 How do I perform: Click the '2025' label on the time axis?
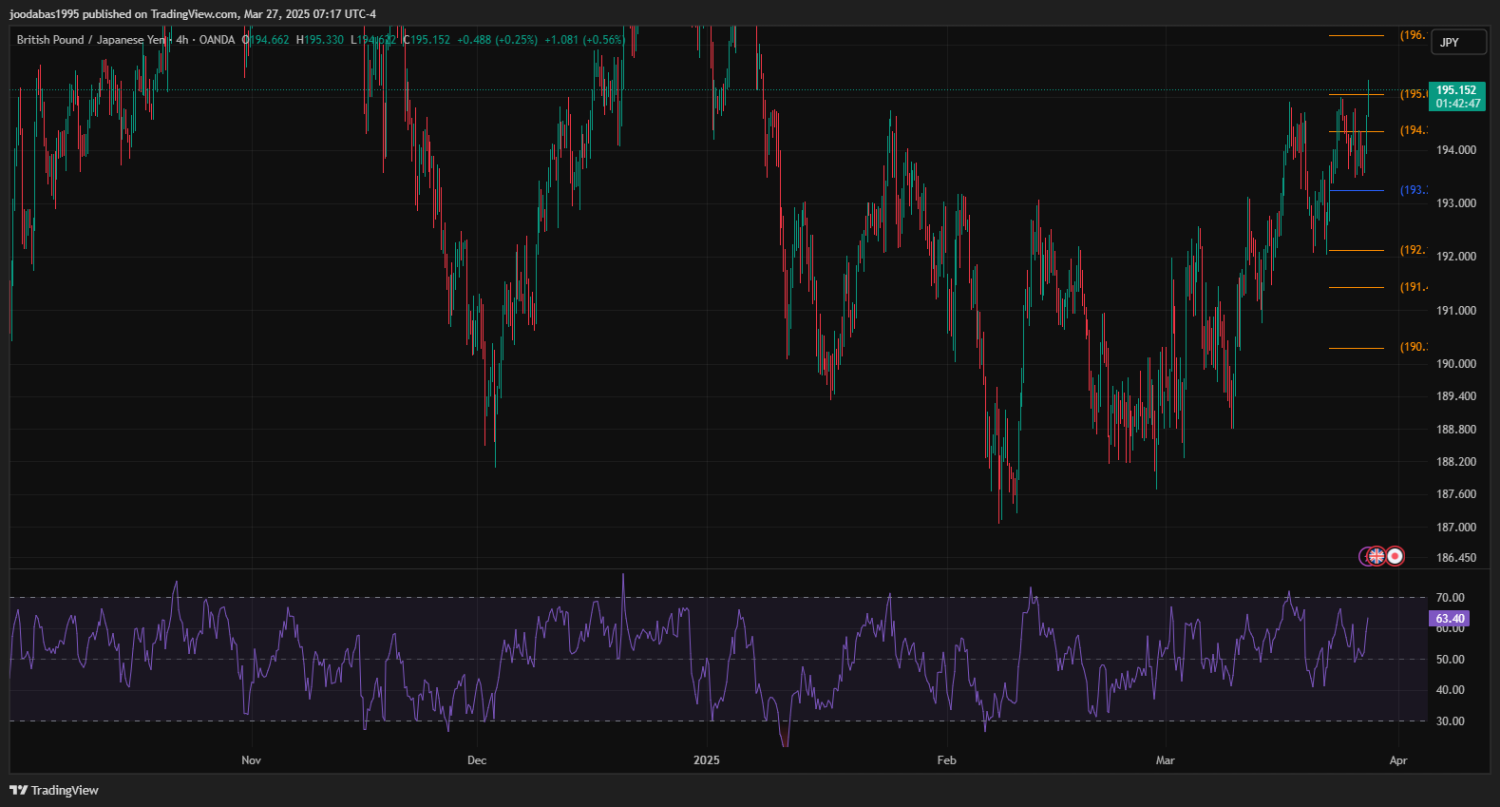click(707, 761)
